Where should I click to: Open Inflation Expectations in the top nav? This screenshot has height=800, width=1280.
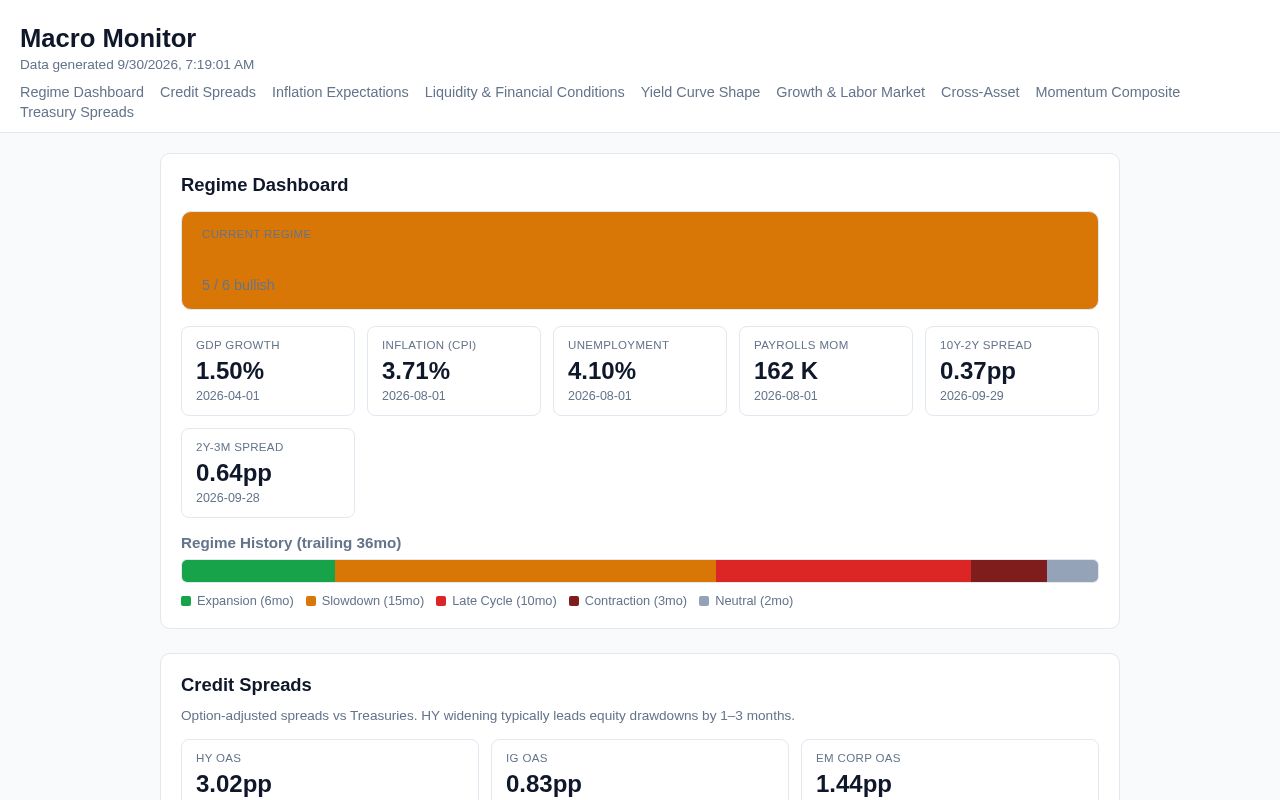click(340, 92)
